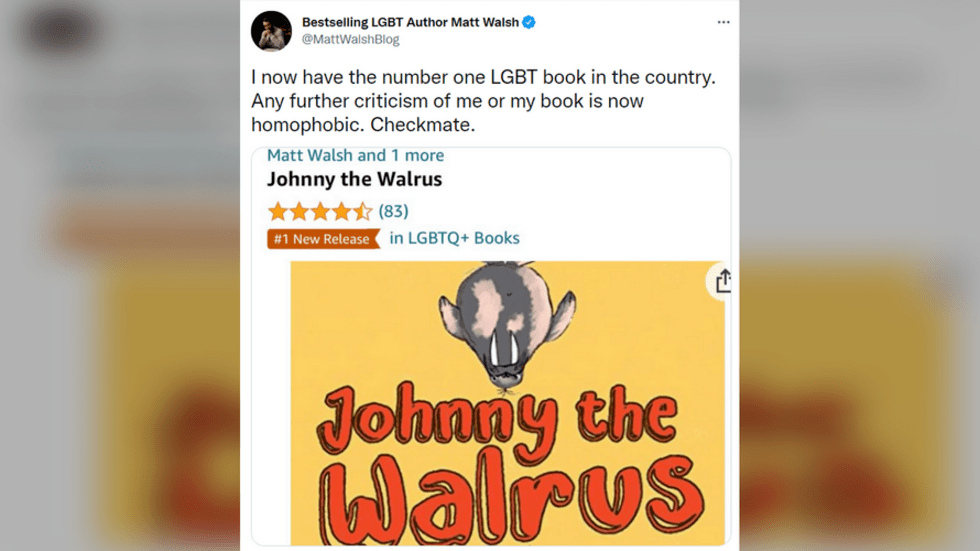Click the blue verified badge
The height and width of the screenshot is (551, 980).
tap(529, 22)
